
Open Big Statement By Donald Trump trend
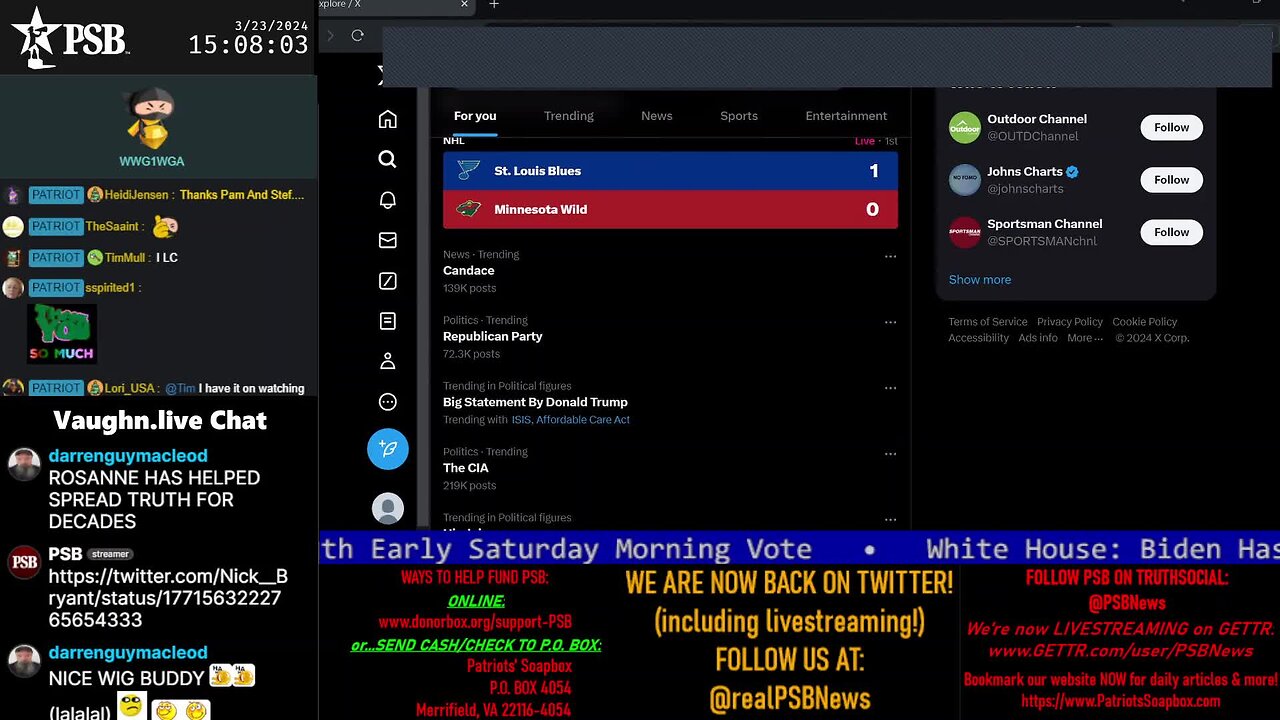(535, 403)
